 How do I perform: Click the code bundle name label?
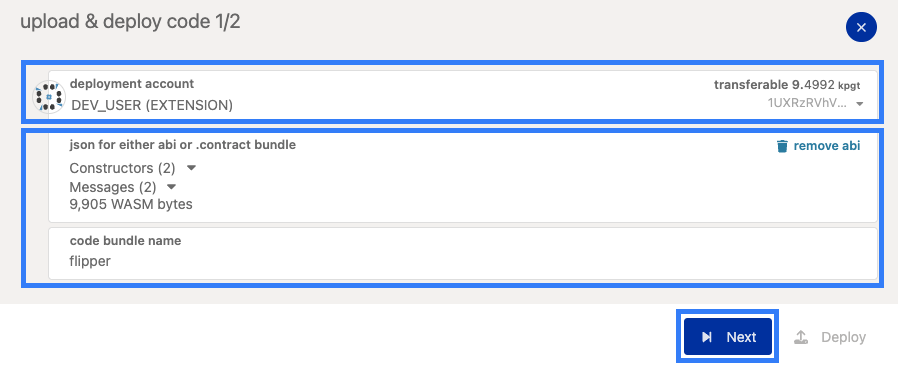tap(125, 240)
